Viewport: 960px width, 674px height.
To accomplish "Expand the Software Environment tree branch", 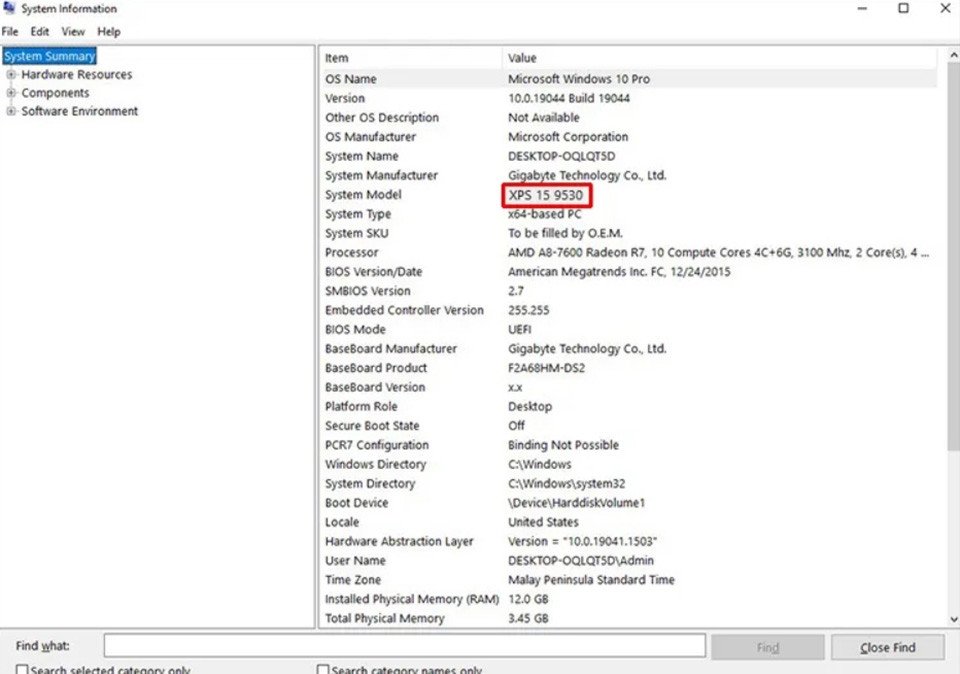I will [x=14, y=111].
